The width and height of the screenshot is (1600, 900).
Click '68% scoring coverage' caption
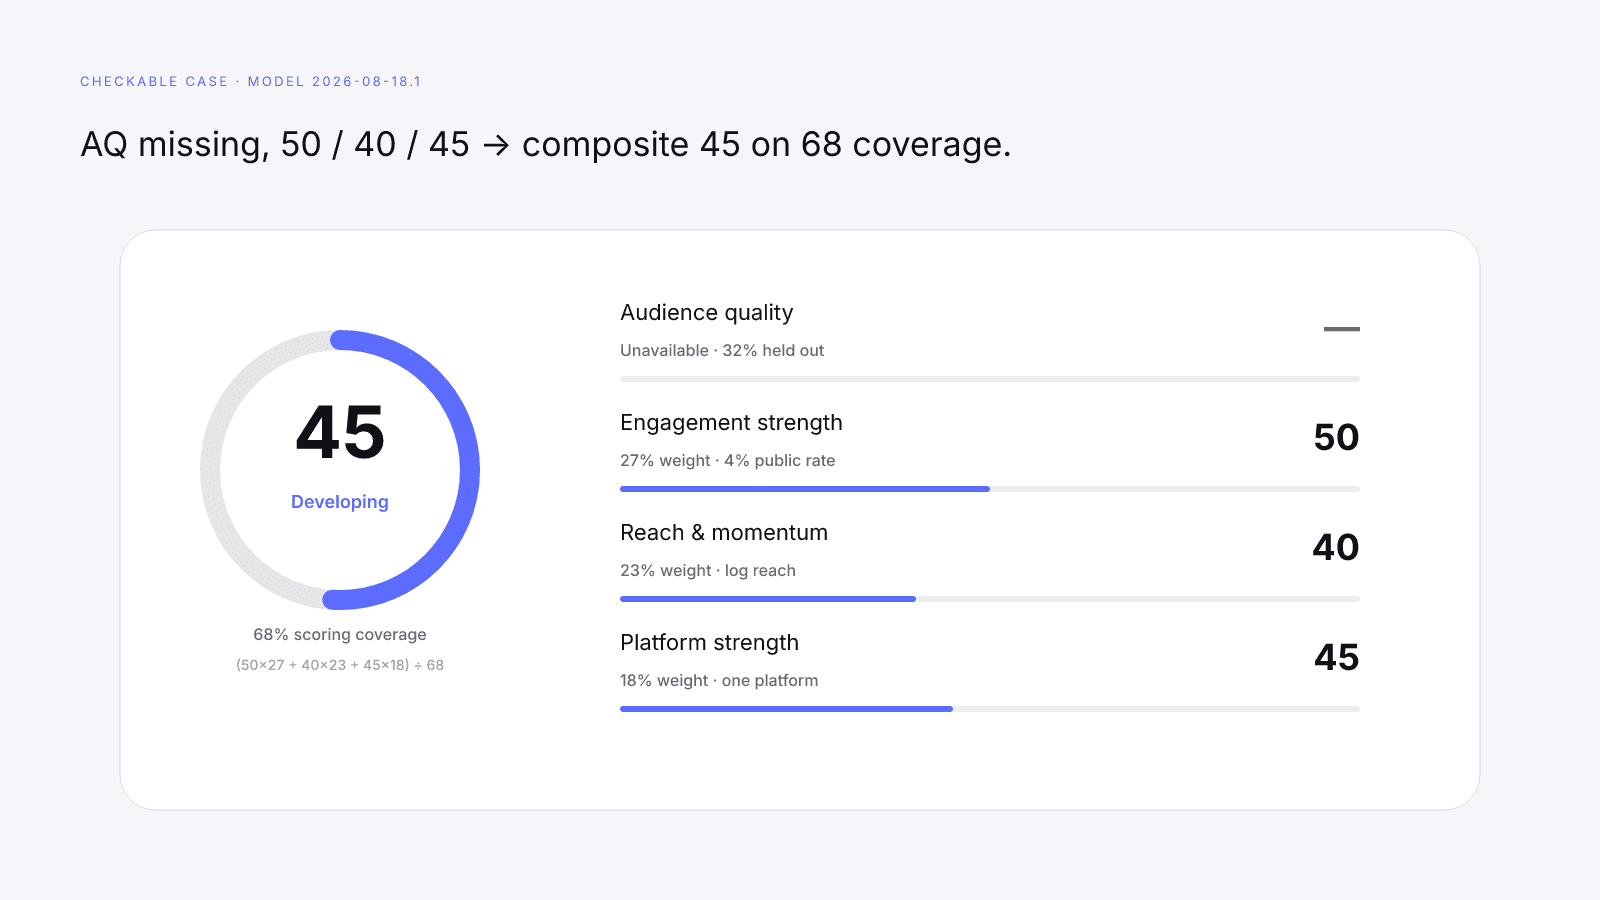(340, 634)
